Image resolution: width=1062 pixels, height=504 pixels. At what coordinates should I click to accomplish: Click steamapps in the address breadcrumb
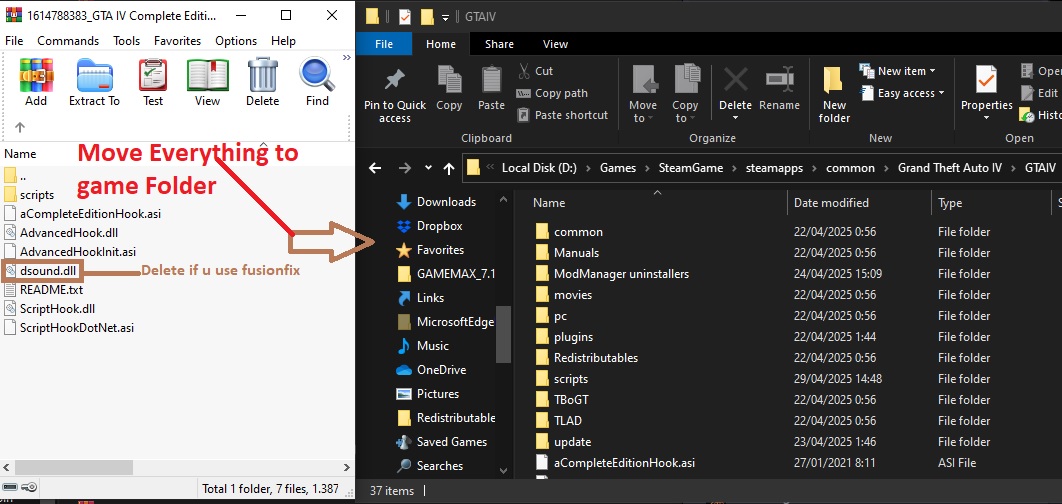pos(774,168)
